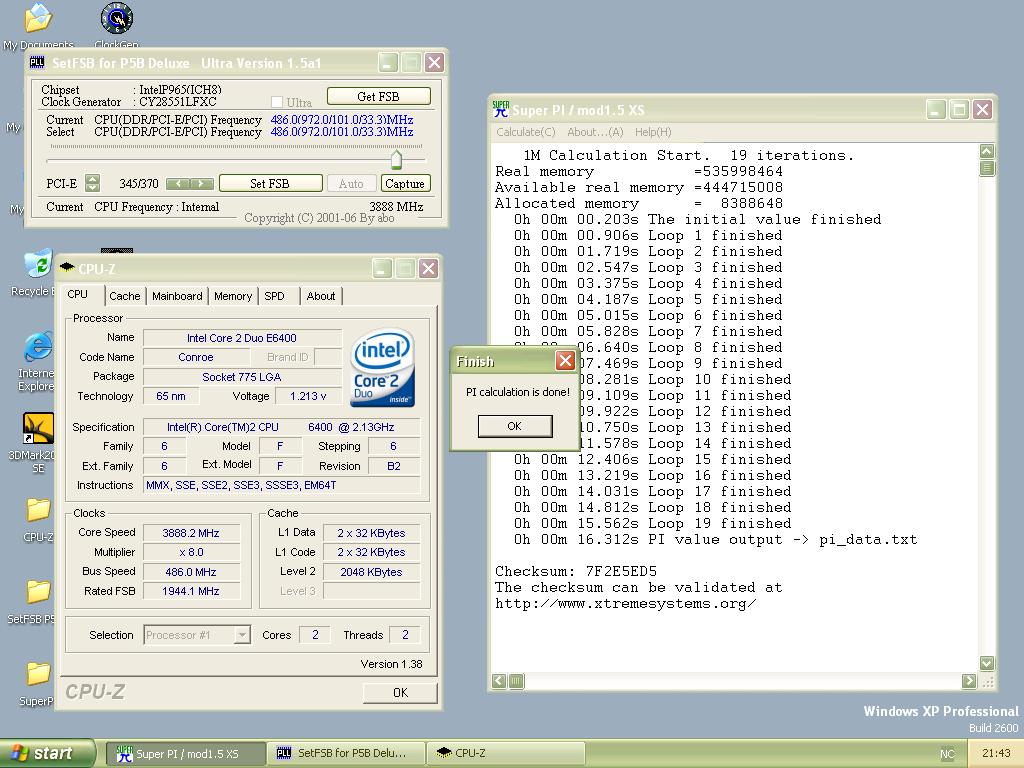Click the Name field Intel Core 2 Duo E6400
The height and width of the screenshot is (768, 1024).
tap(242, 338)
